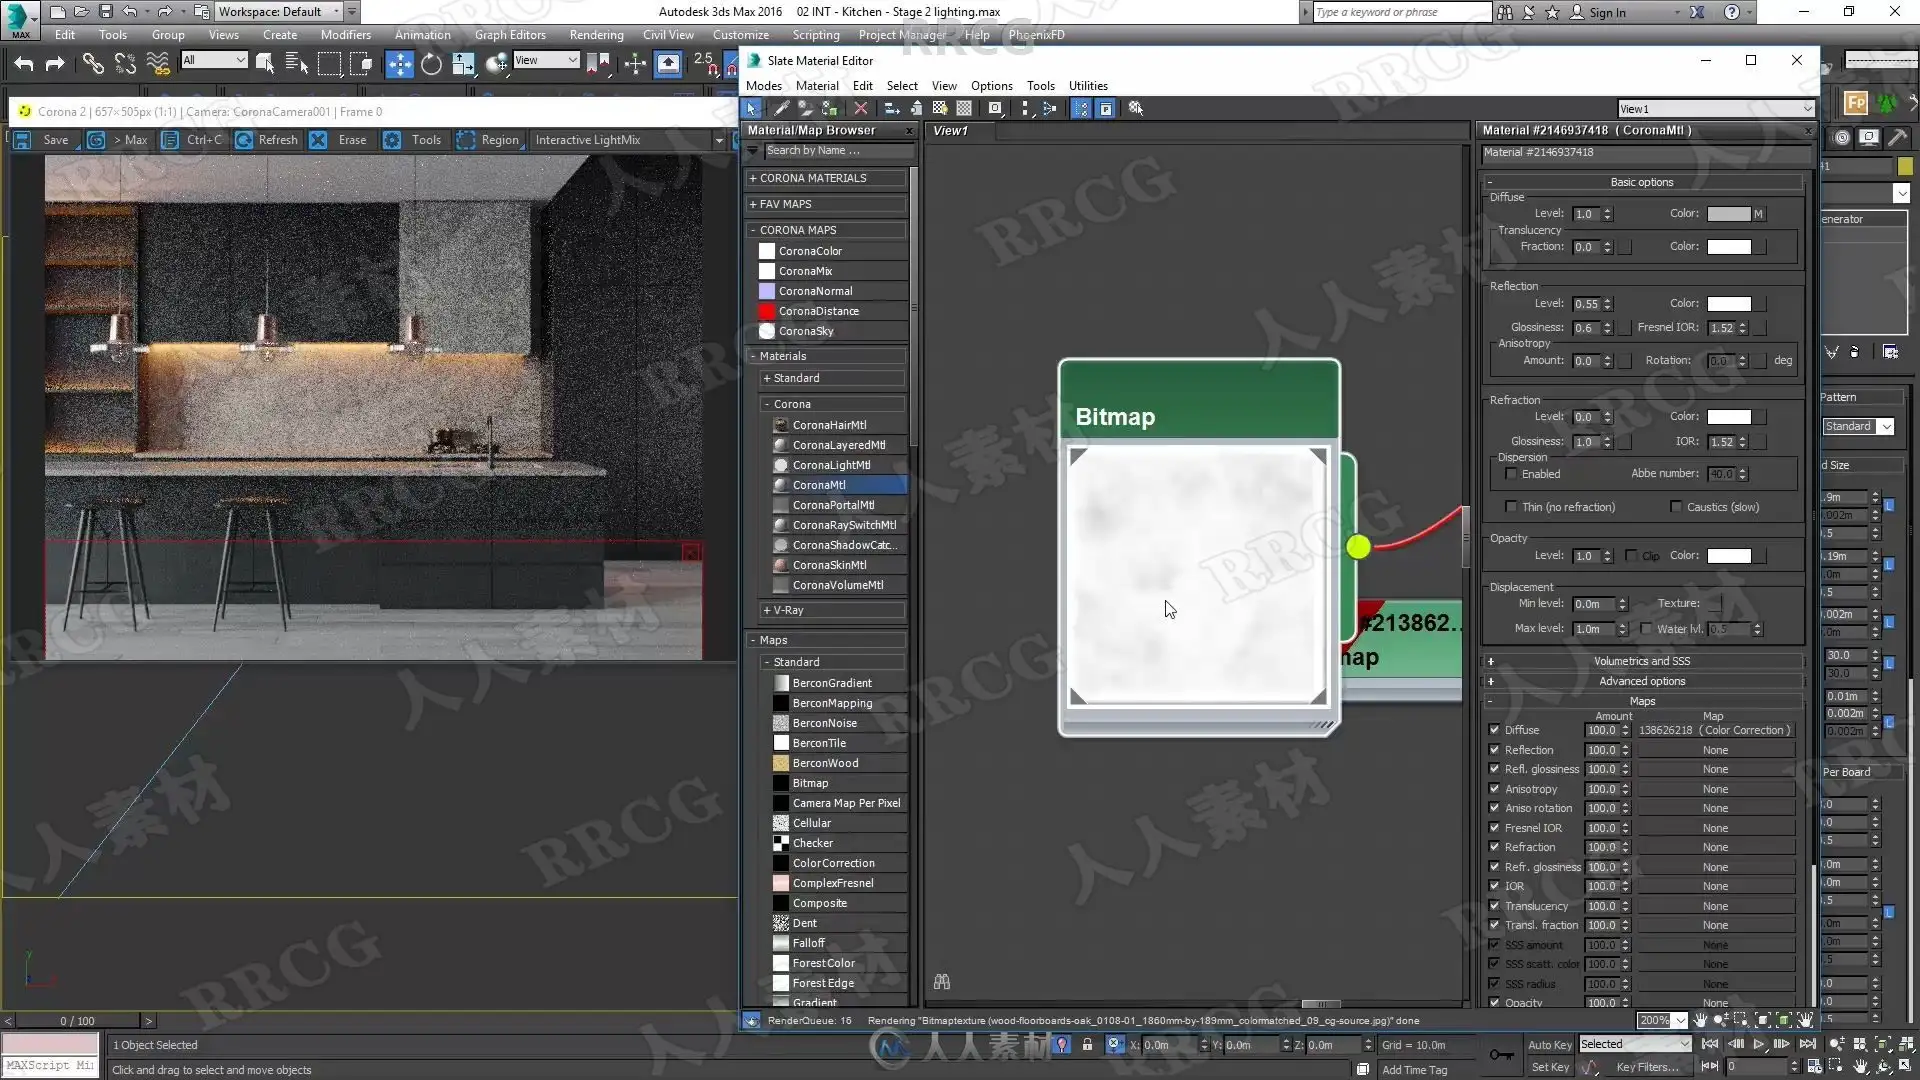This screenshot has height=1080, width=1920.
Task: Click the red X delete selected icon
Action: (x=860, y=108)
